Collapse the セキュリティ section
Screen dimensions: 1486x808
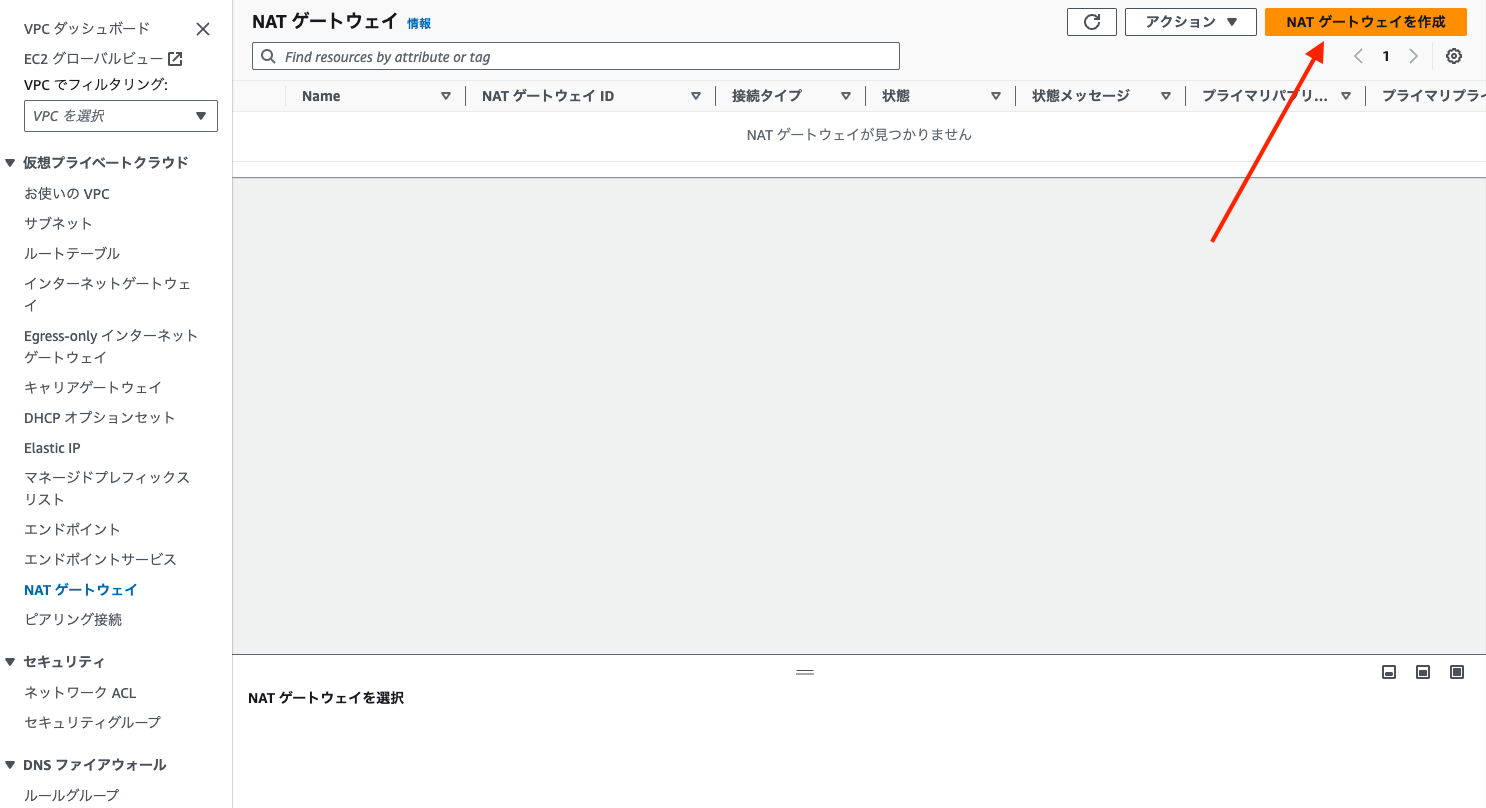click(x=10, y=661)
